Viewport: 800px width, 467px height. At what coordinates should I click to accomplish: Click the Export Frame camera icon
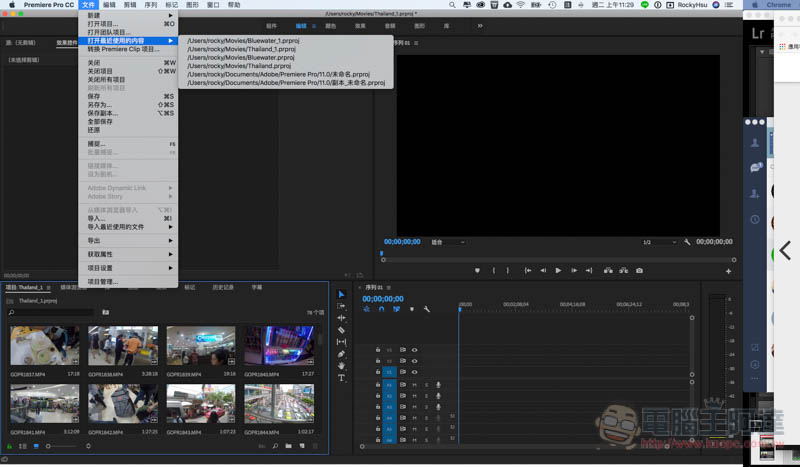(639, 271)
